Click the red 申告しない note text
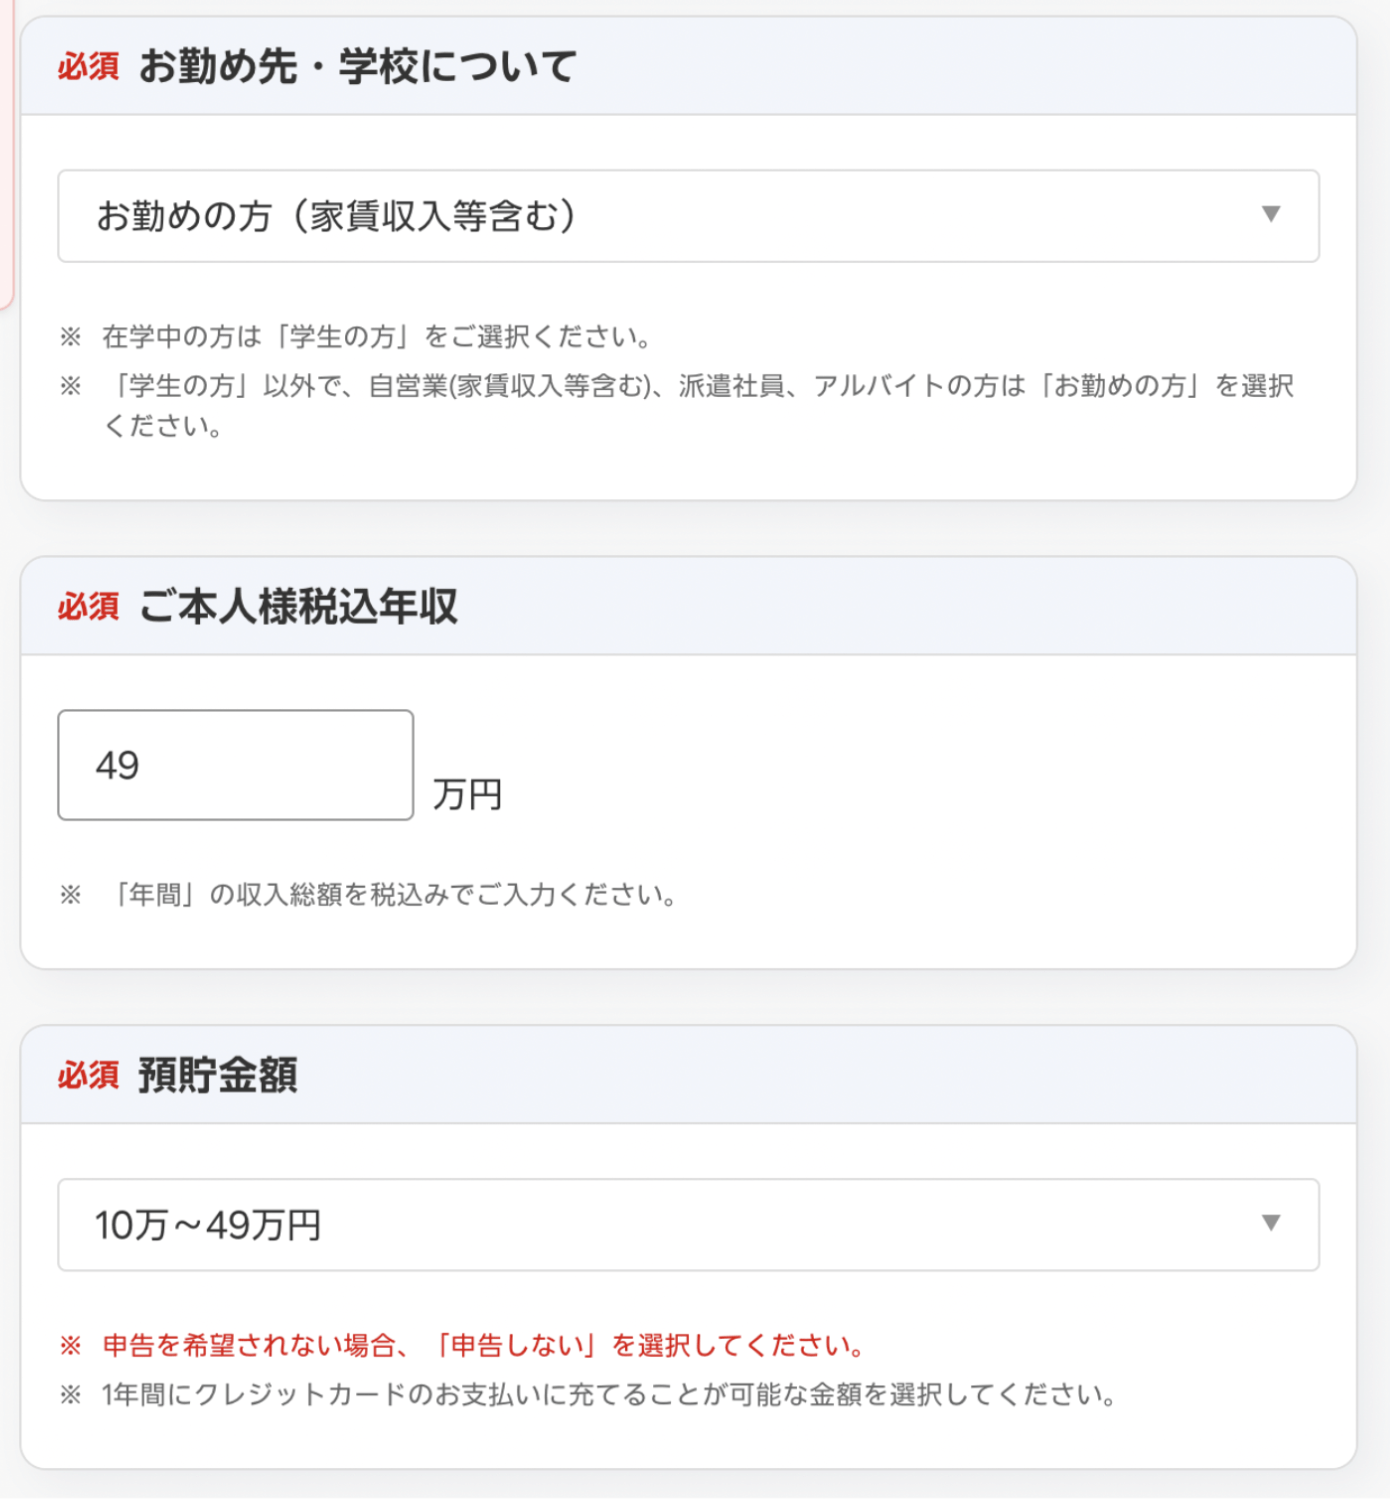 click(x=483, y=1346)
